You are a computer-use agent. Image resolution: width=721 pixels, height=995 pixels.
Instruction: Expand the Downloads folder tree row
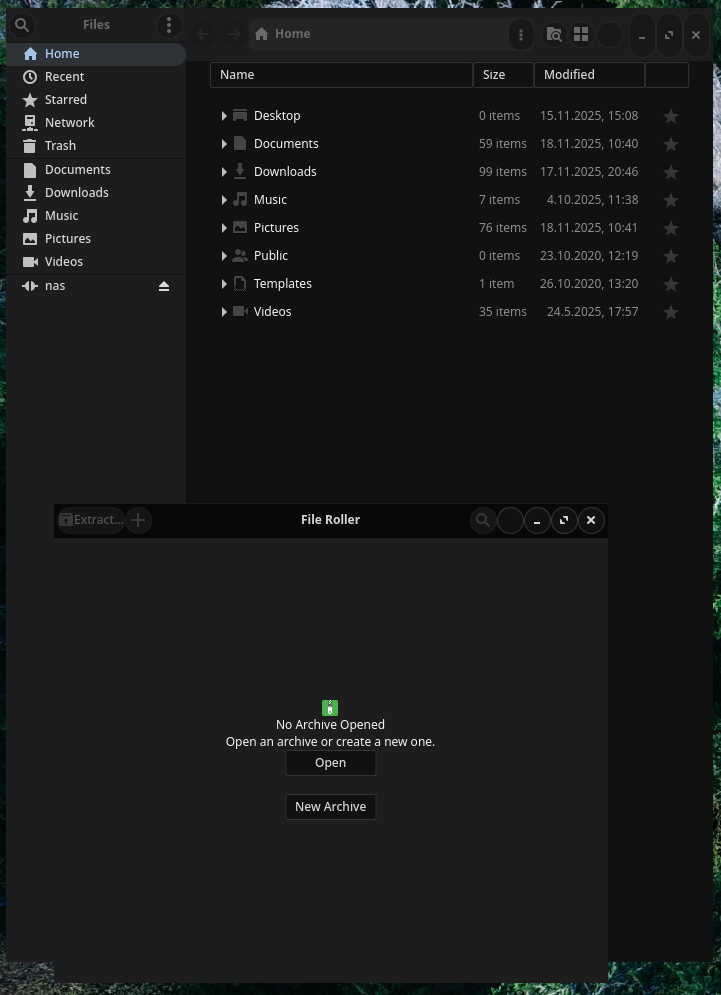click(x=224, y=172)
